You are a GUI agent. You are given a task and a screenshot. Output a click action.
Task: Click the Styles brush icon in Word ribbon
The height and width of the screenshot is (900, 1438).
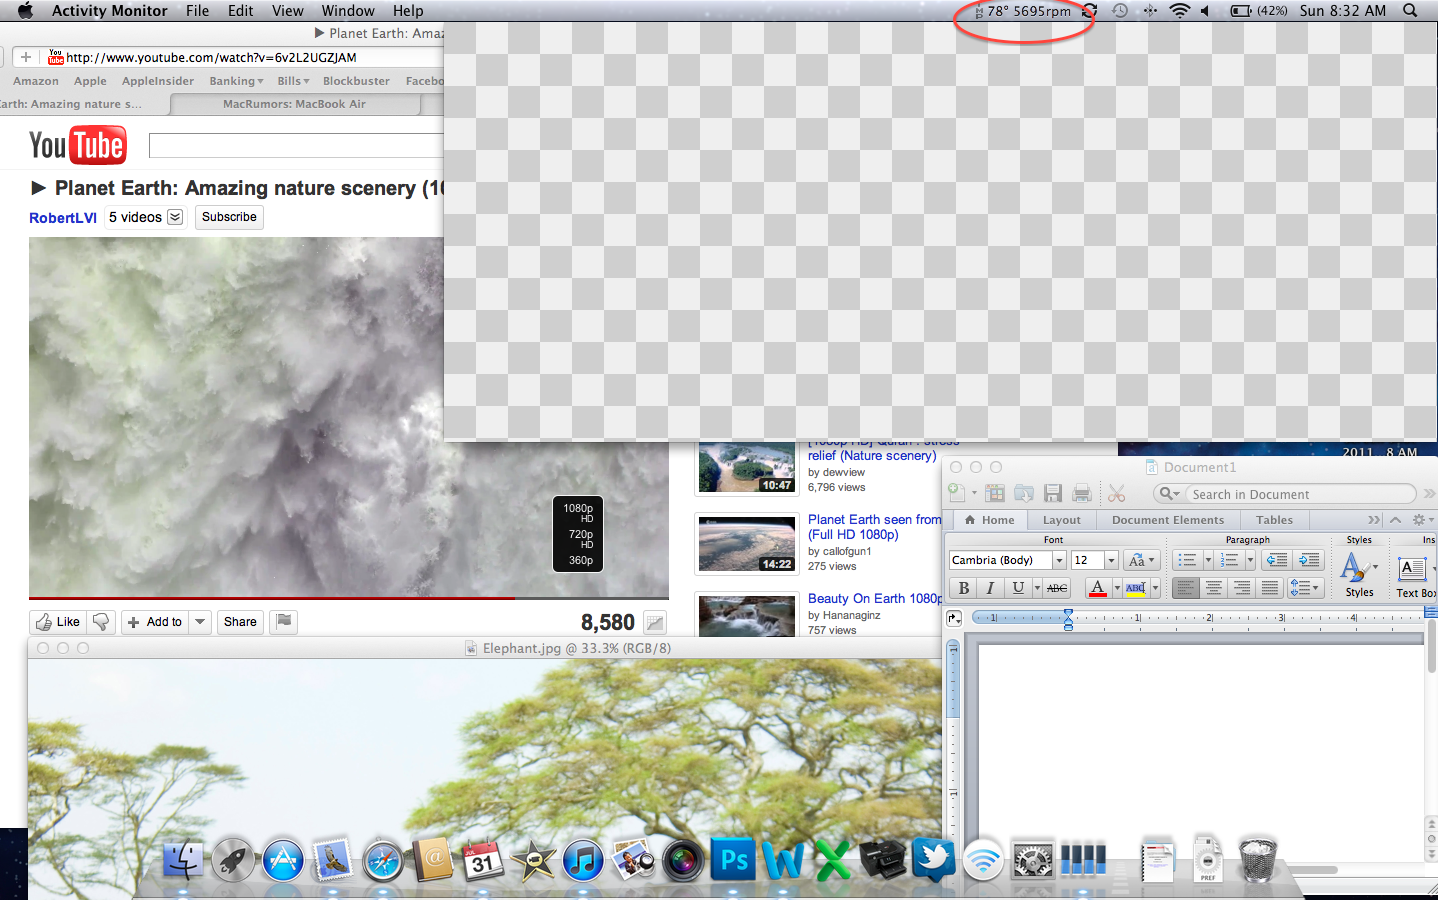1354,568
